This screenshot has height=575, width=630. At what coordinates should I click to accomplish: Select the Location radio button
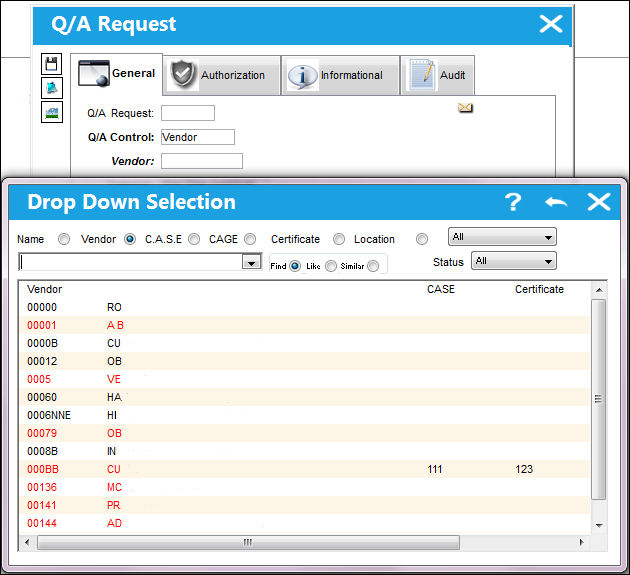click(421, 239)
